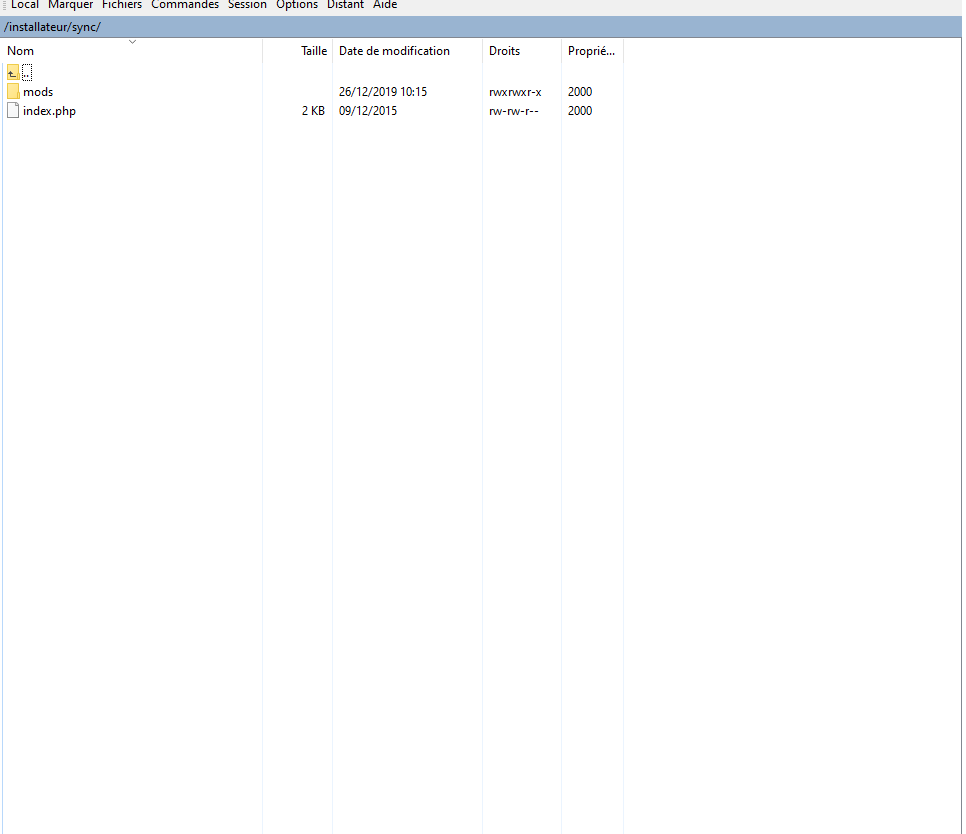Image resolution: width=966 pixels, height=834 pixels.
Task: Open the Options menu
Action: tap(297, 5)
